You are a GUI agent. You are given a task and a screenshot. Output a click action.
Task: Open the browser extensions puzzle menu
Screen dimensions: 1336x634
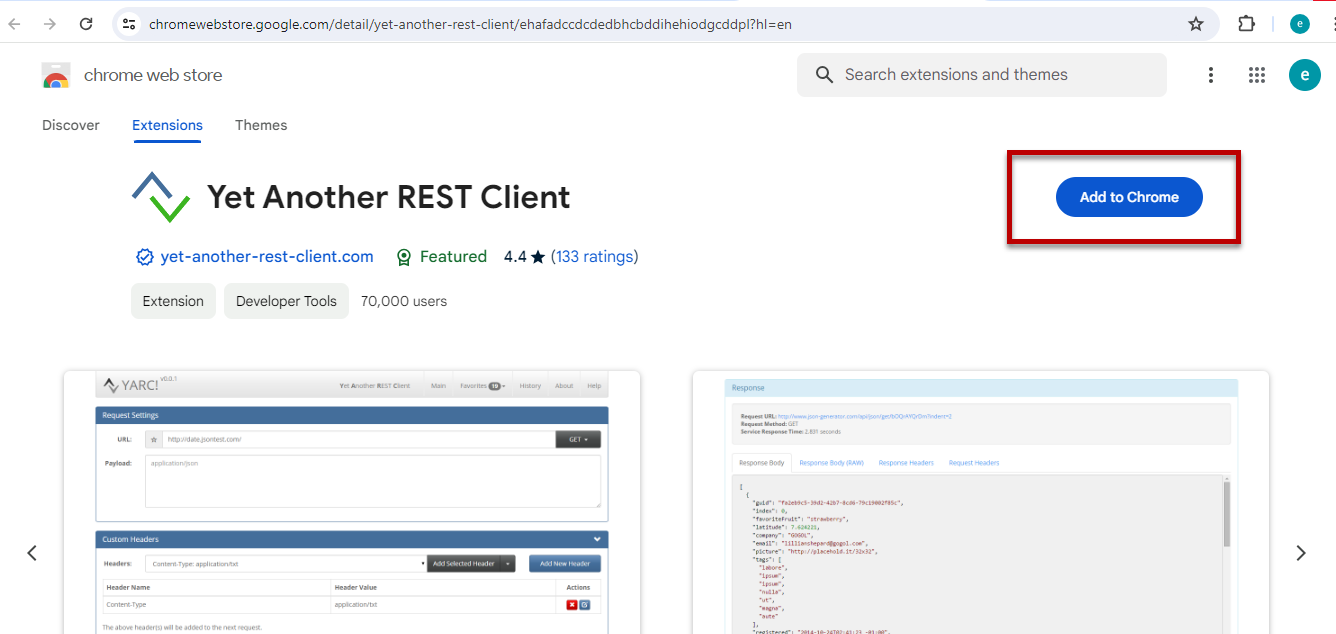pyautogui.click(x=1246, y=23)
